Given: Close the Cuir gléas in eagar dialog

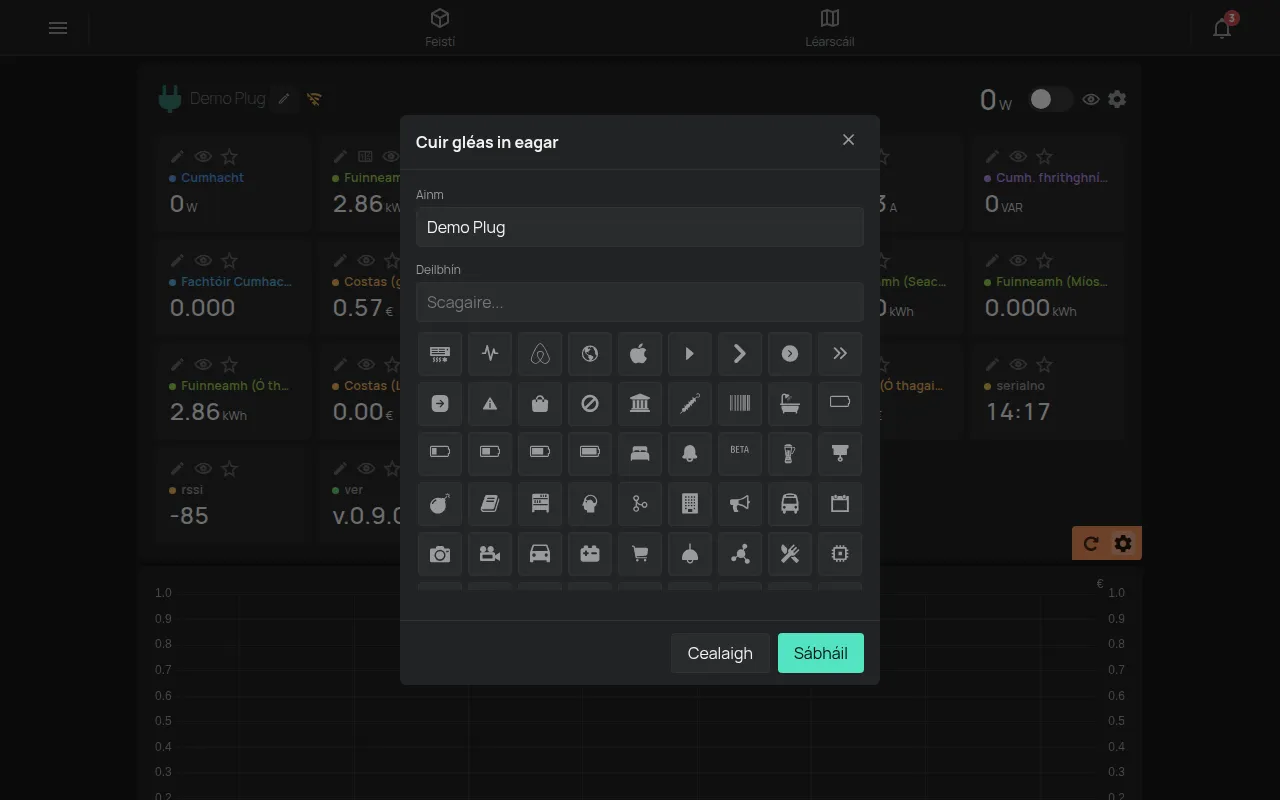Looking at the screenshot, I should 848,140.
